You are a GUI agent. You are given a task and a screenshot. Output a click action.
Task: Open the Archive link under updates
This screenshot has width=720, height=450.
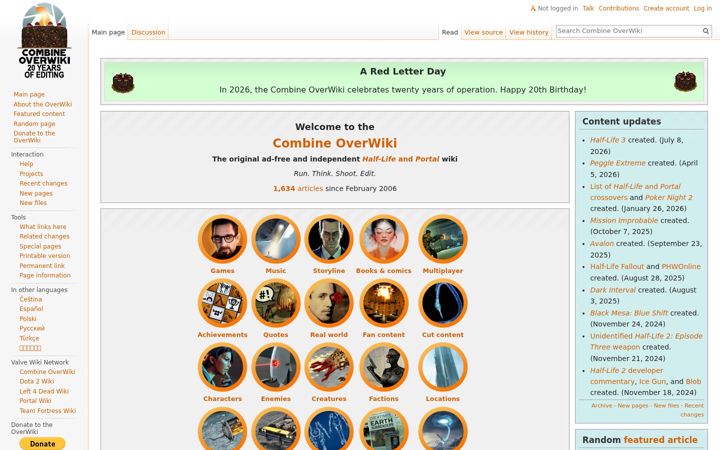tap(602, 405)
